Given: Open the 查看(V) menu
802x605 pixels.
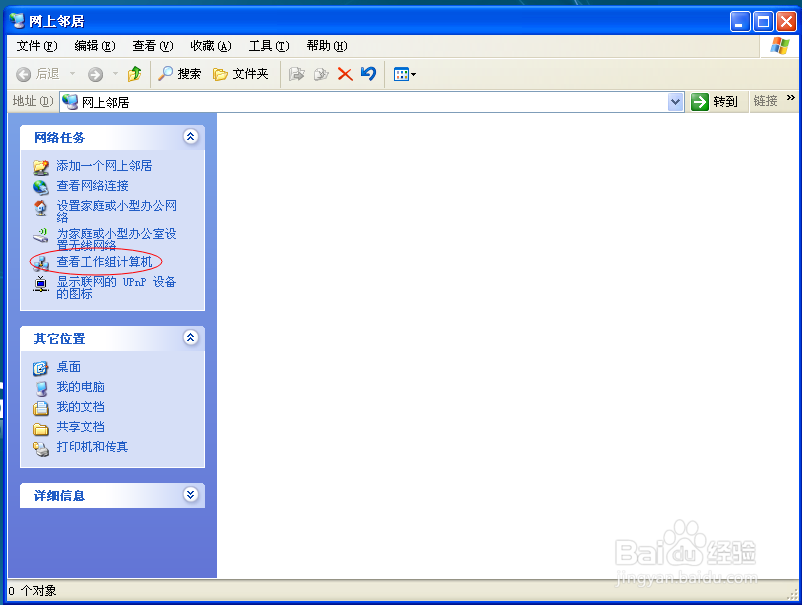Looking at the screenshot, I should [152, 46].
